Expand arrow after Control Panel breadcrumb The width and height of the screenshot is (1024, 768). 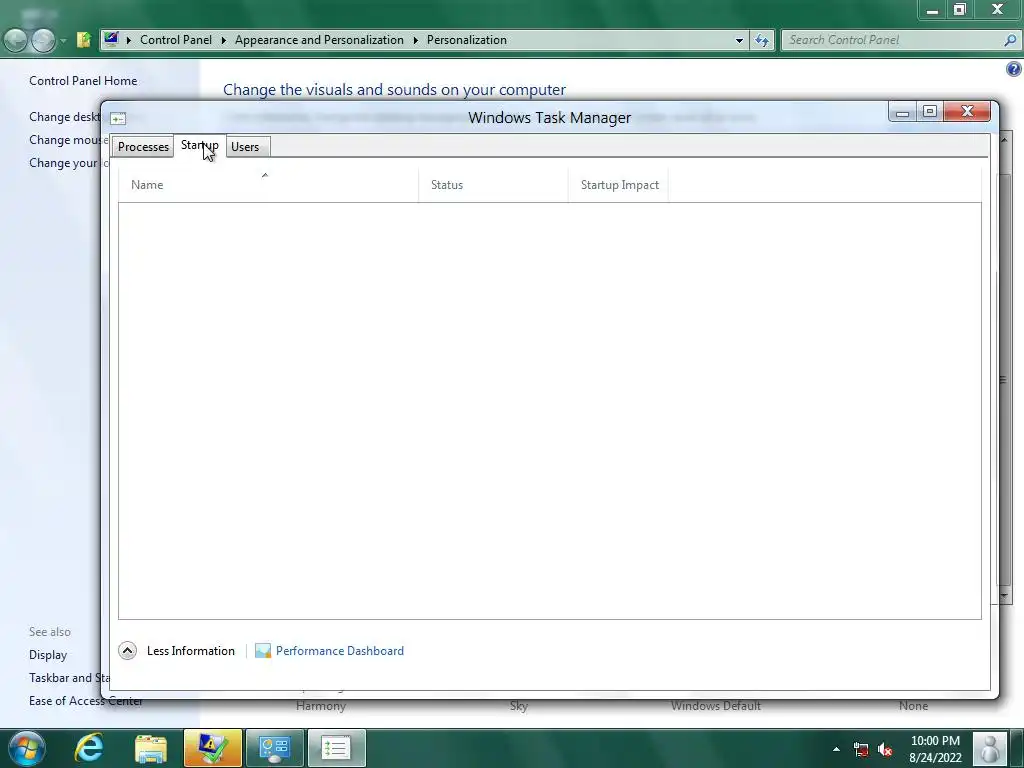point(223,40)
